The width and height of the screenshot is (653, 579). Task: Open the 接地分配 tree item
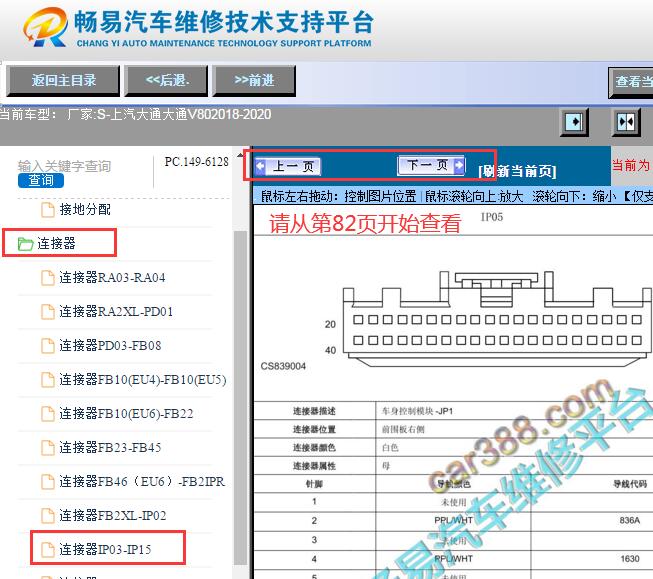pyautogui.click(x=85, y=210)
